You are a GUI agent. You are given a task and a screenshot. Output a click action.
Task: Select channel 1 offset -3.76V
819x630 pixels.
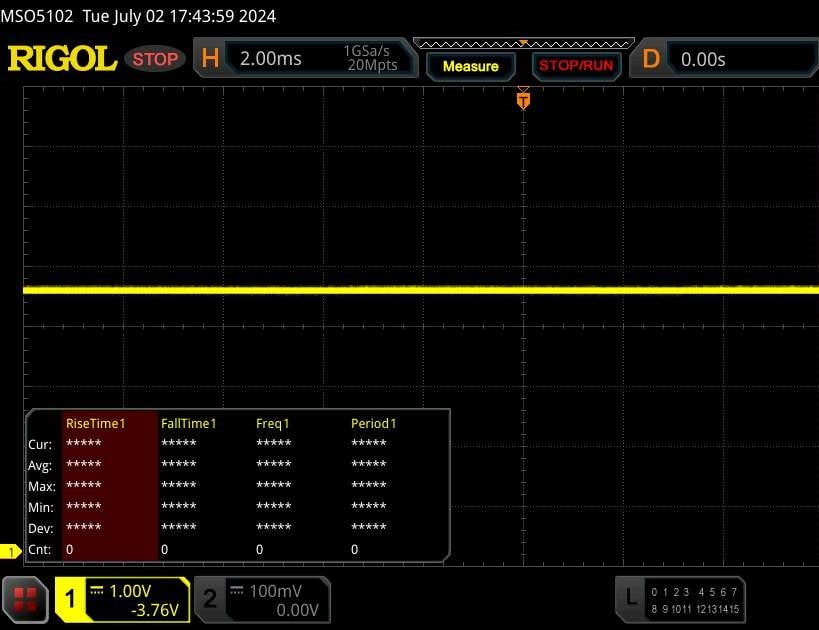[x=155, y=610]
